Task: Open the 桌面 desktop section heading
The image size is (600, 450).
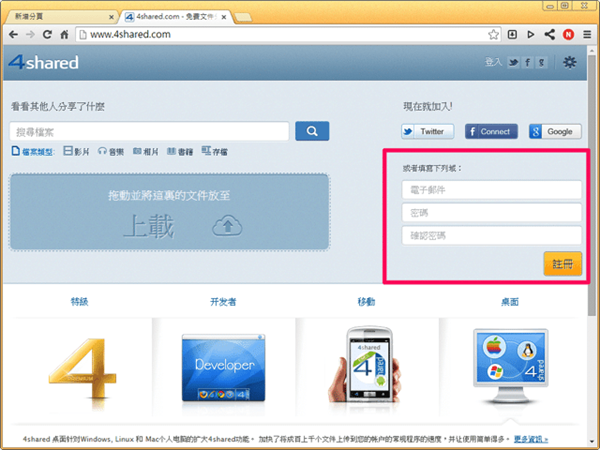Action: (x=510, y=302)
